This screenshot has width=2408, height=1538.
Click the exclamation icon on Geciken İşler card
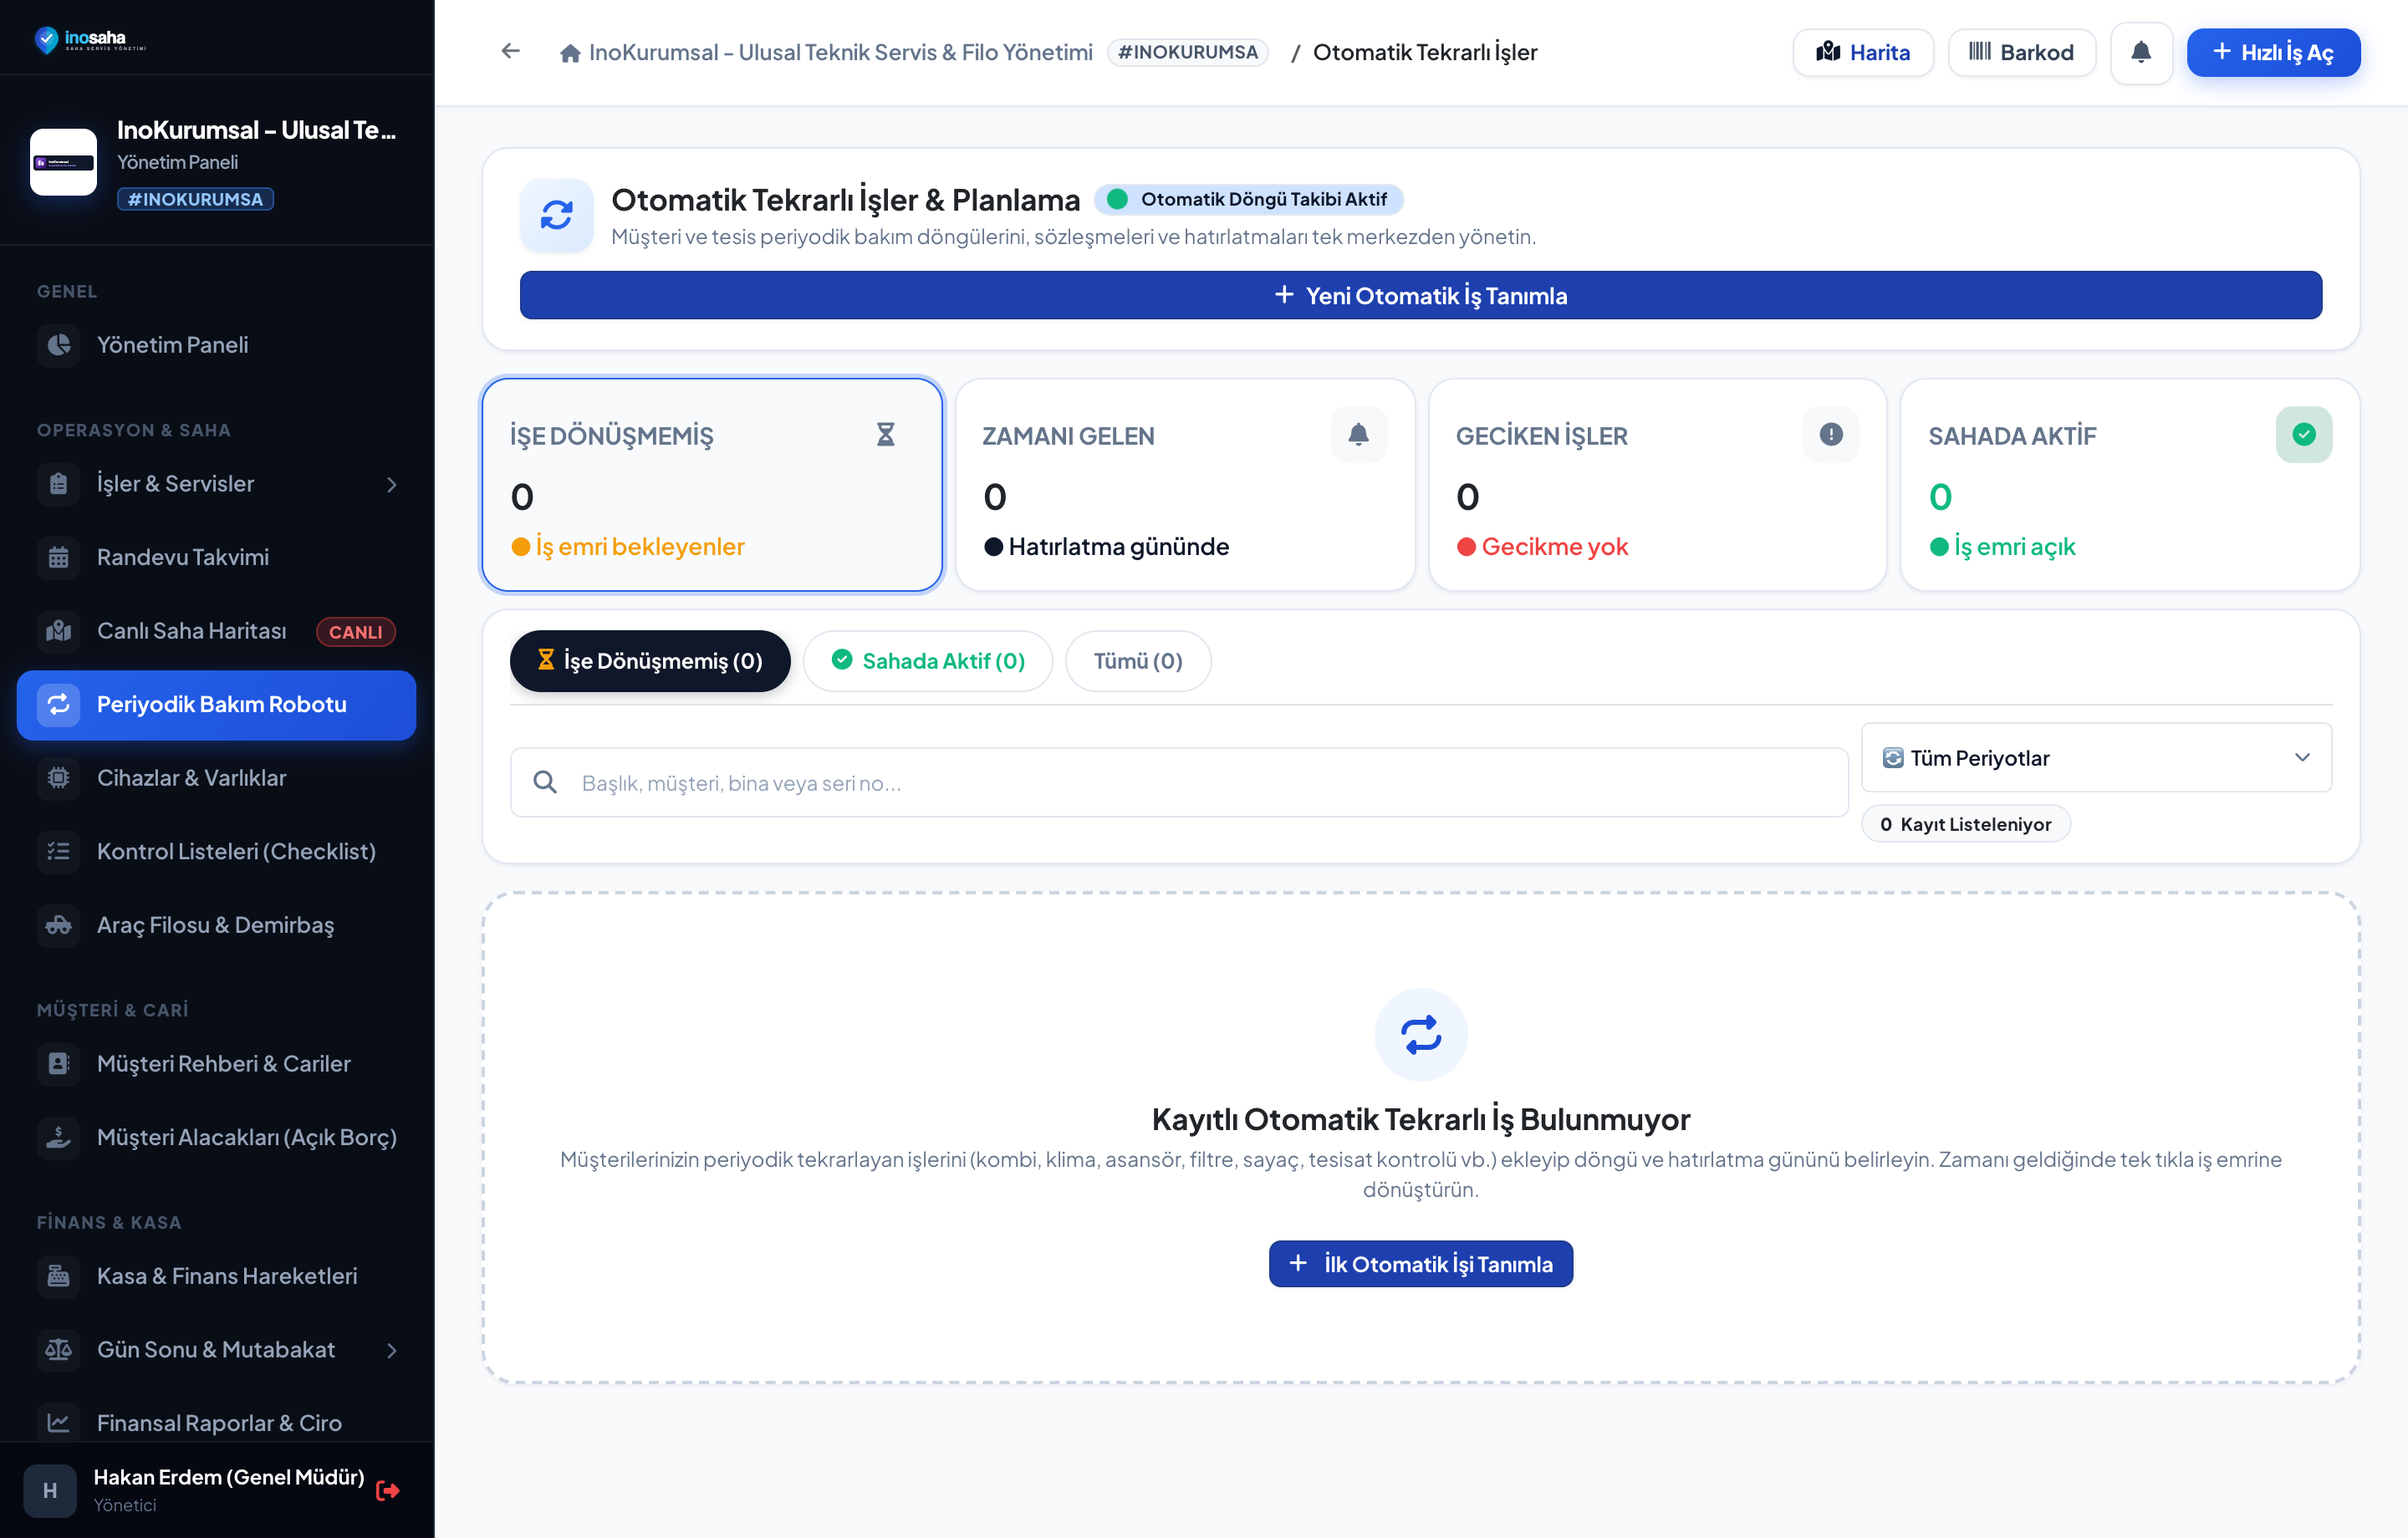click(x=1830, y=434)
